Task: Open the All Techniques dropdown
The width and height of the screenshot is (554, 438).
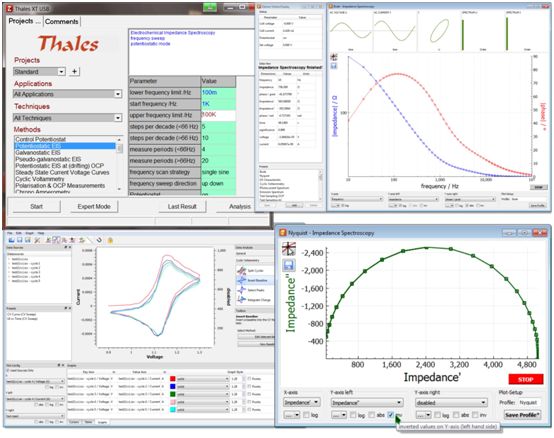Action: pyautogui.click(x=67, y=118)
